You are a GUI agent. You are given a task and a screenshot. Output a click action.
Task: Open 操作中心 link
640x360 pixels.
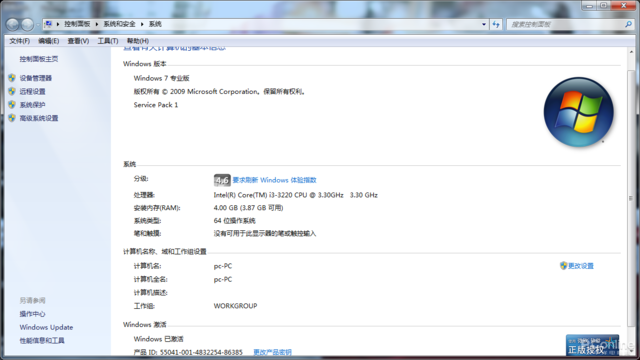click(x=32, y=314)
